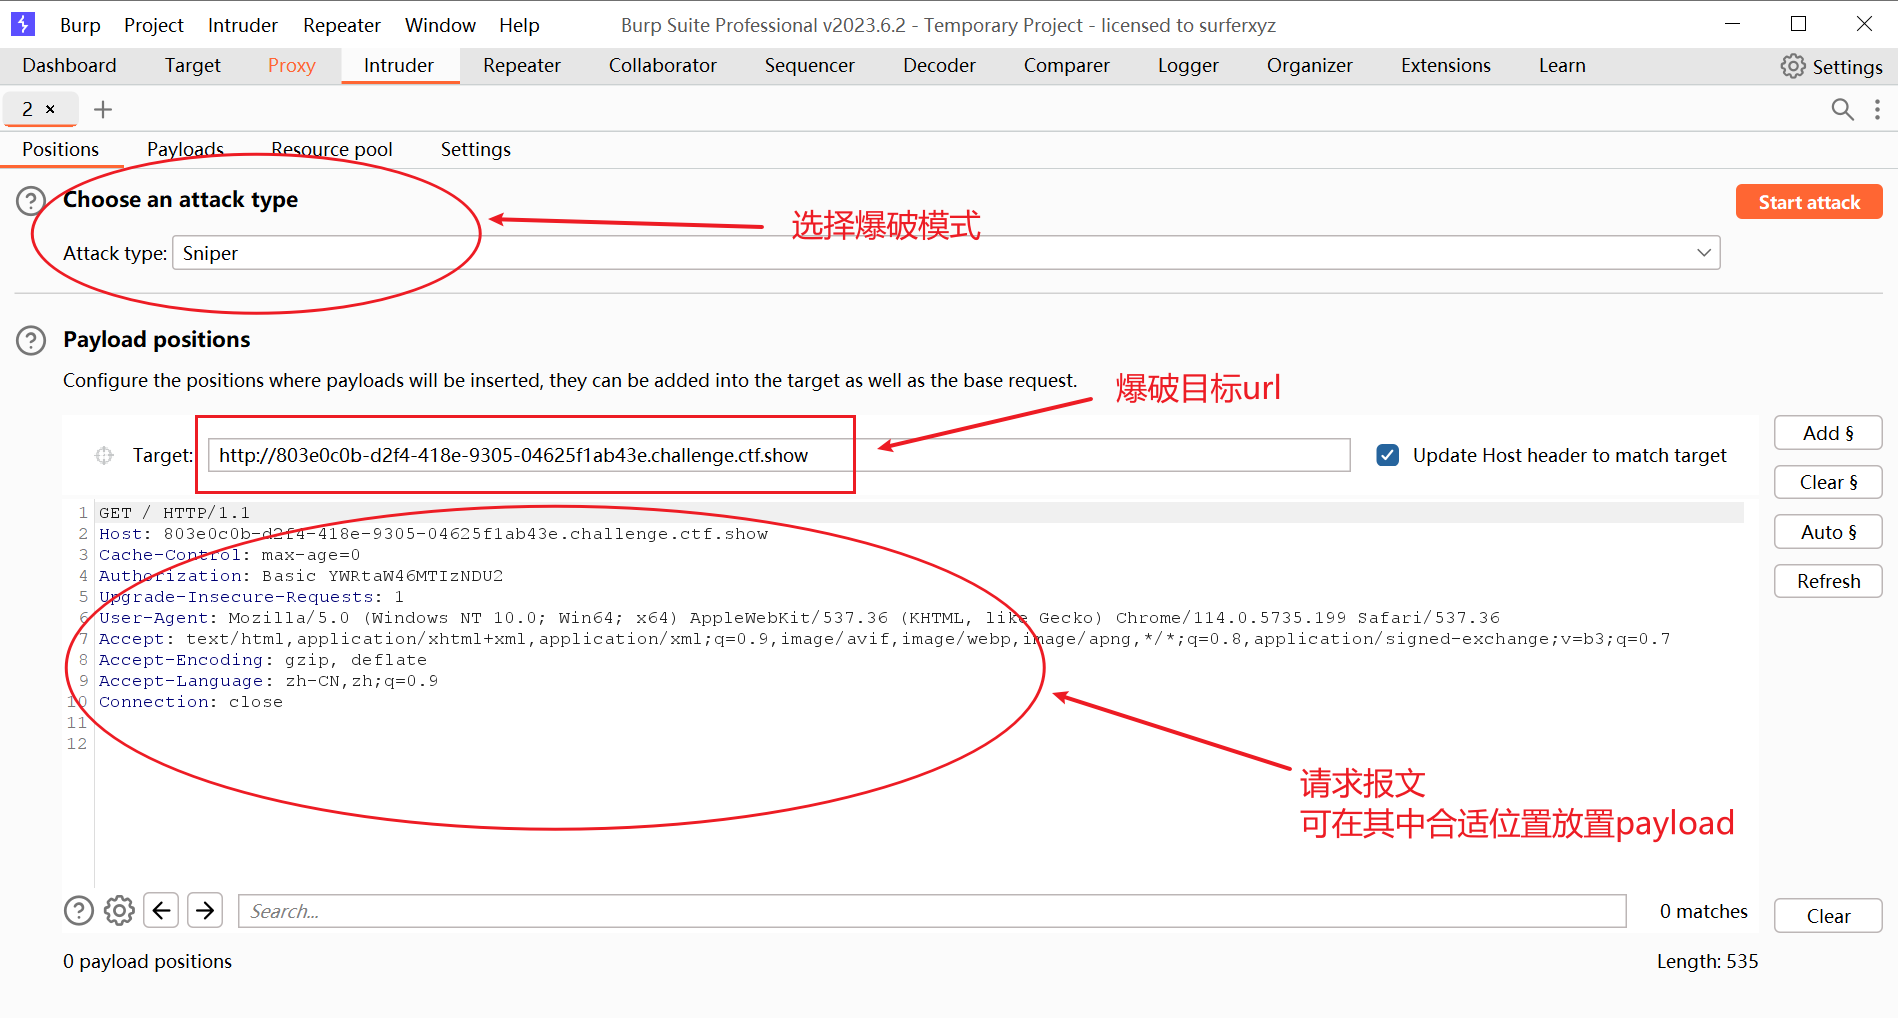Go to next search match arrow
This screenshot has width=1898, height=1018.
point(205,910)
